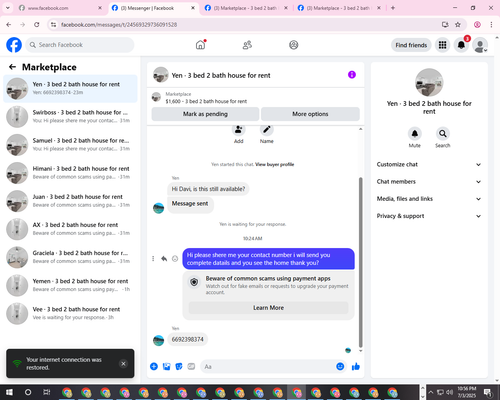This screenshot has width=500, height=400.
Task: React to the sent message with emoji
Action: point(175,259)
